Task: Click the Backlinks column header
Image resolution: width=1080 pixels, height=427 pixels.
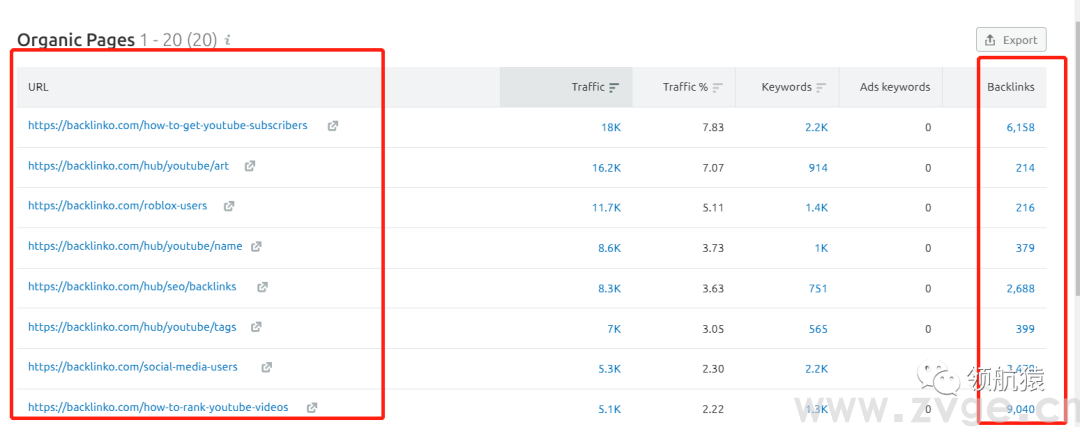Action: [x=1010, y=87]
